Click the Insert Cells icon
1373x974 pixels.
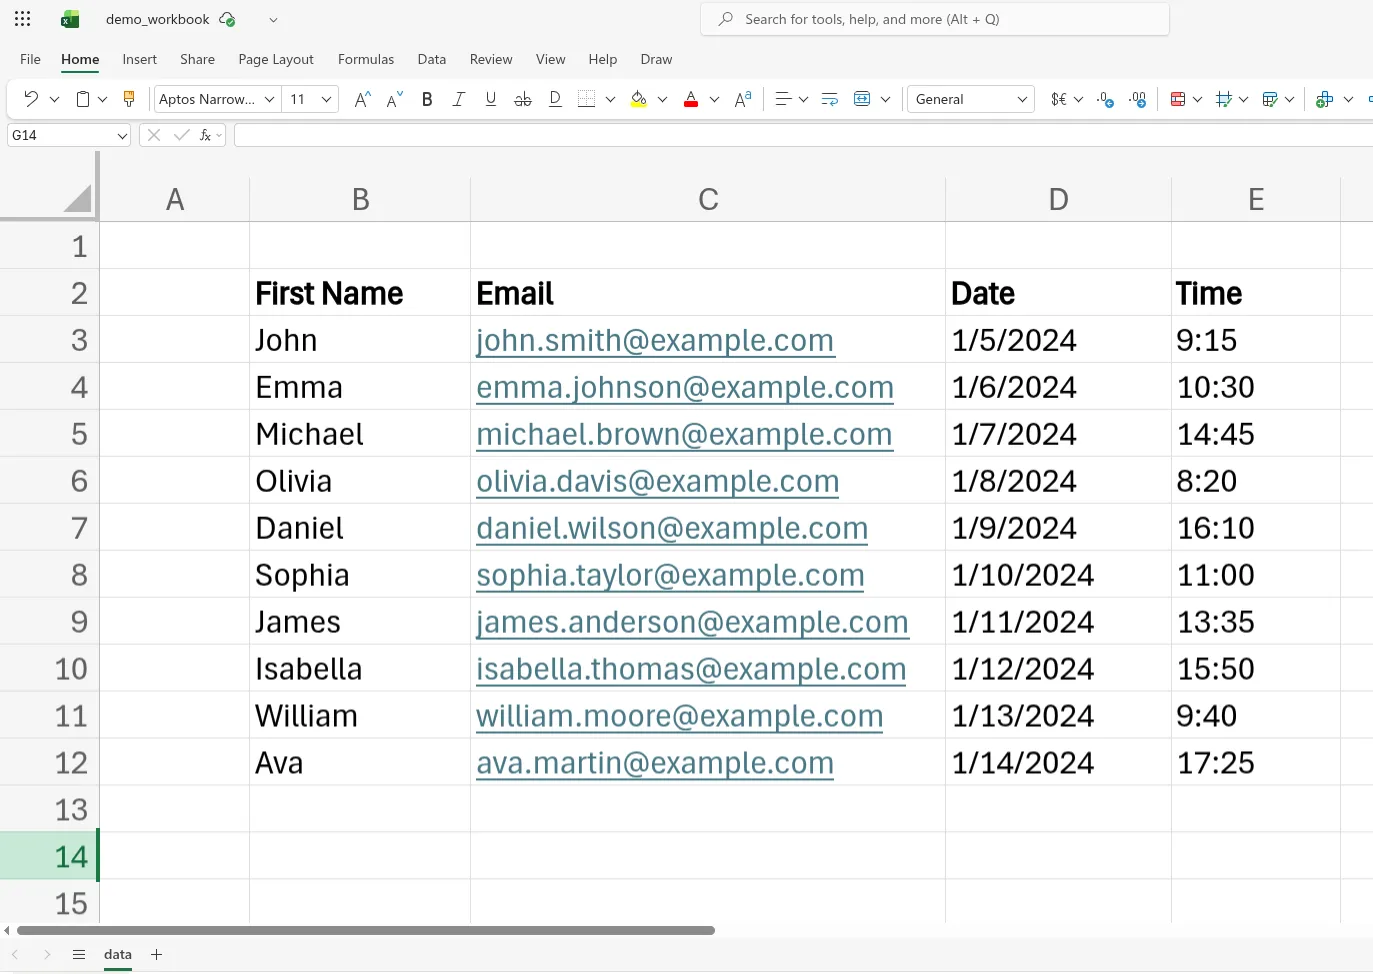pyautogui.click(x=1322, y=99)
